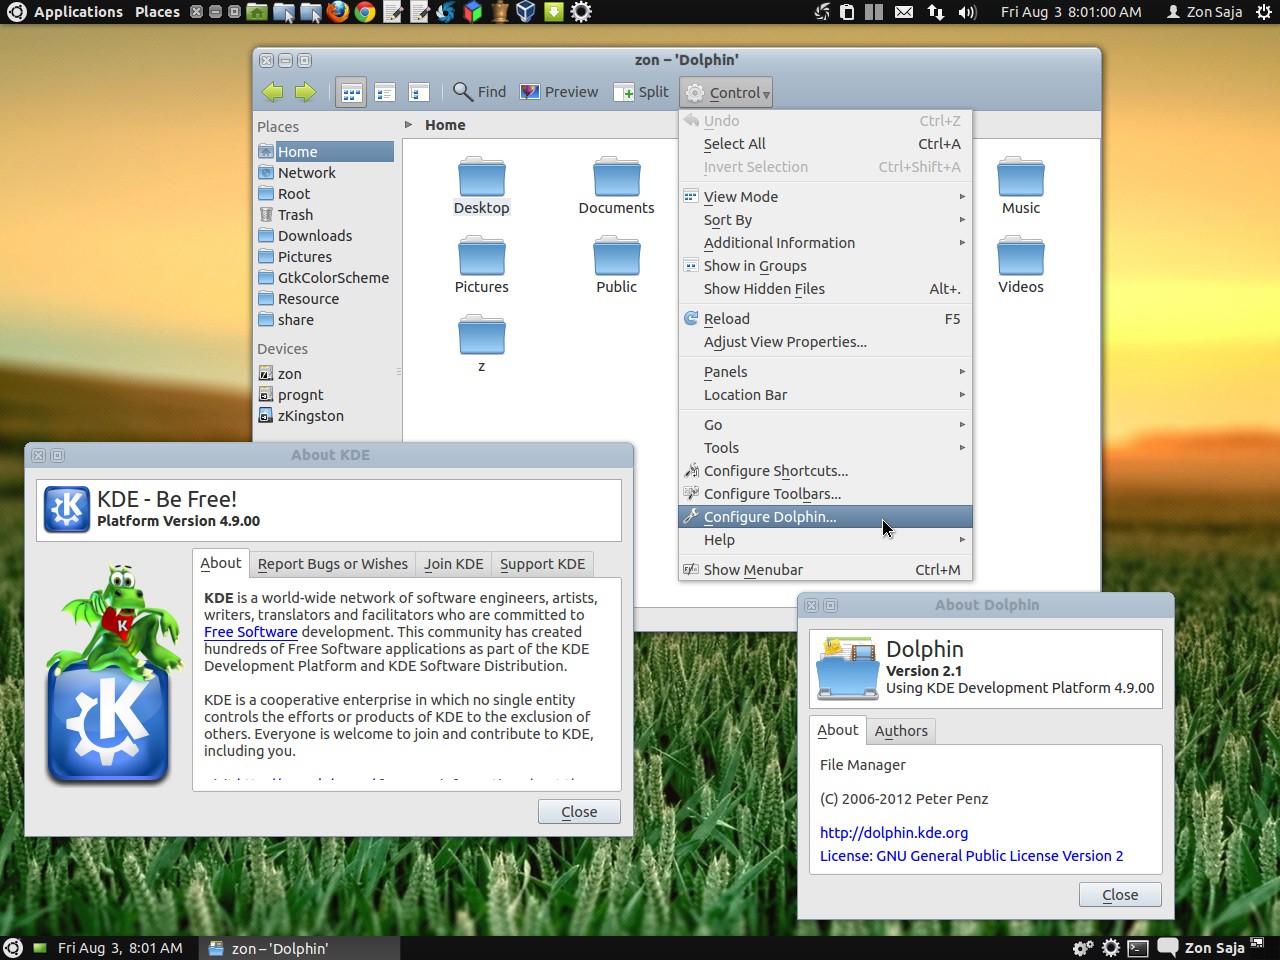
Task: Toggle Show in Groups
Action: tap(755, 266)
